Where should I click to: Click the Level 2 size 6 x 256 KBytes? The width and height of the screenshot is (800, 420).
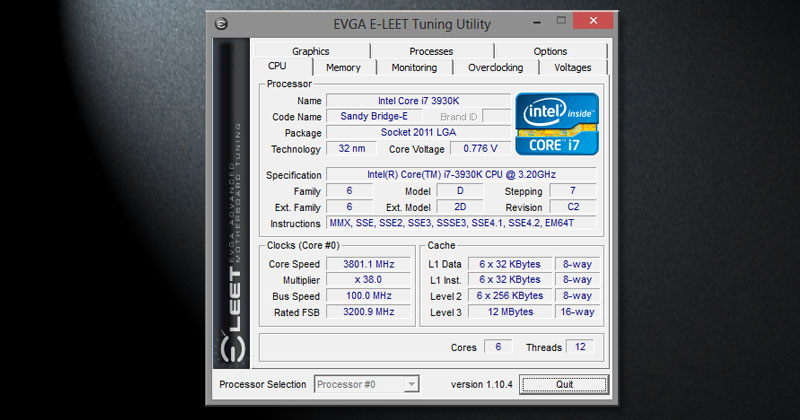click(510, 296)
